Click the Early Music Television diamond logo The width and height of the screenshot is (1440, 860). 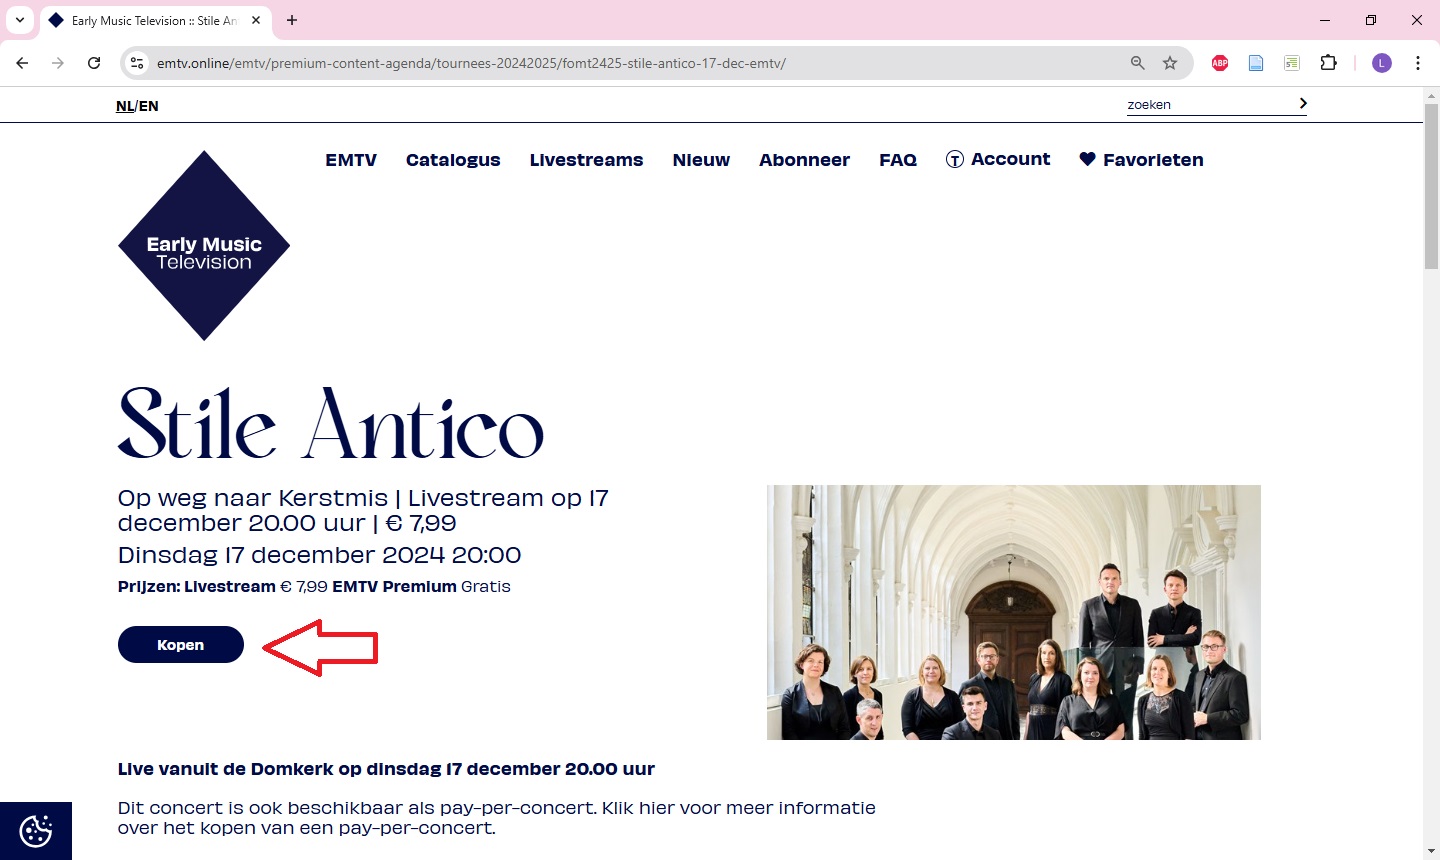pos(204,246)
